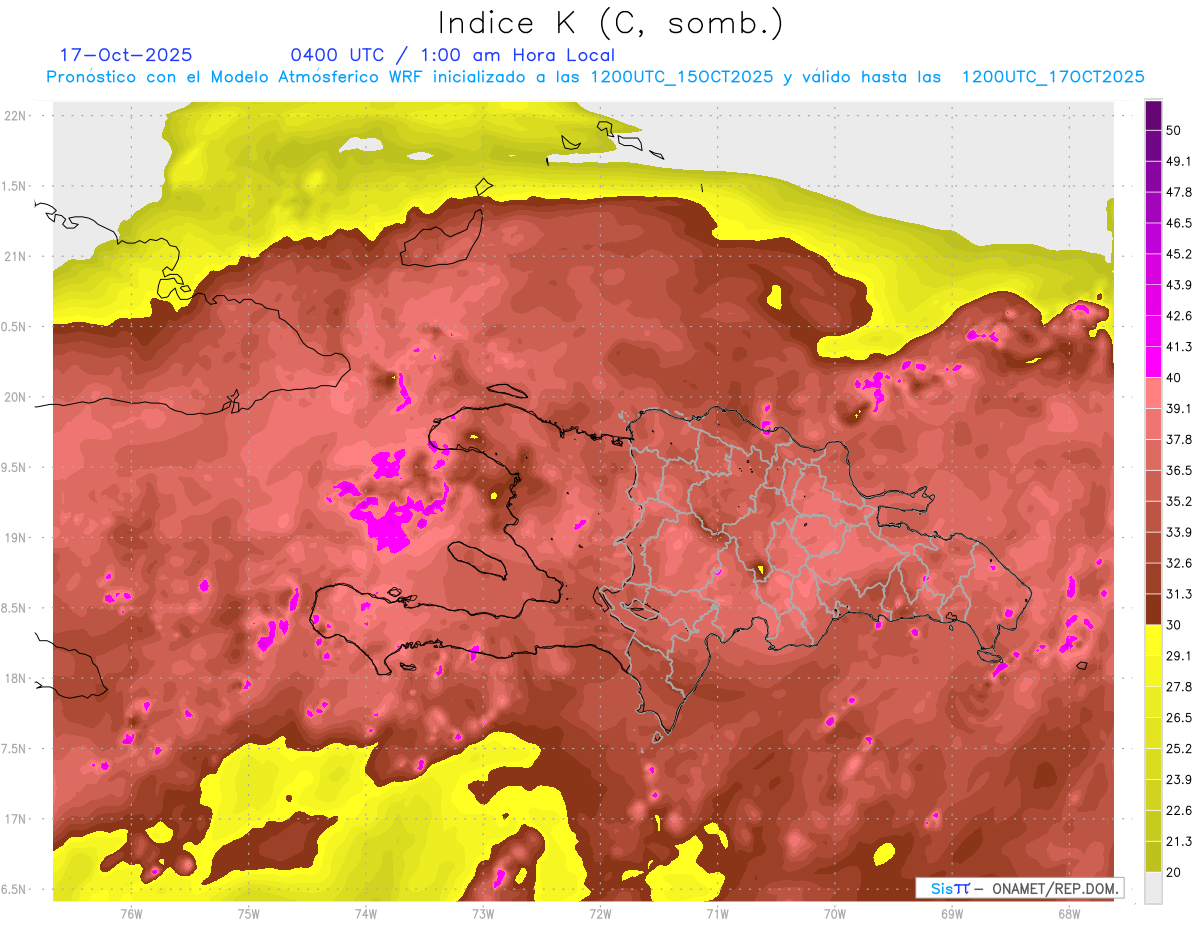
Task: Click the "69W" longitude label
Action: coord(952,914)
